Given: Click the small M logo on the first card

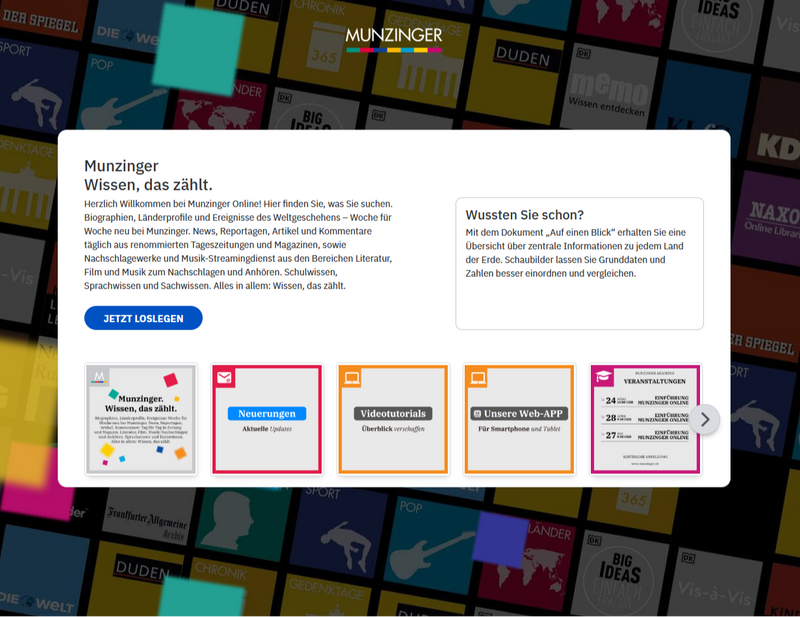Looking at the screenshot, I should coord(99,377).
